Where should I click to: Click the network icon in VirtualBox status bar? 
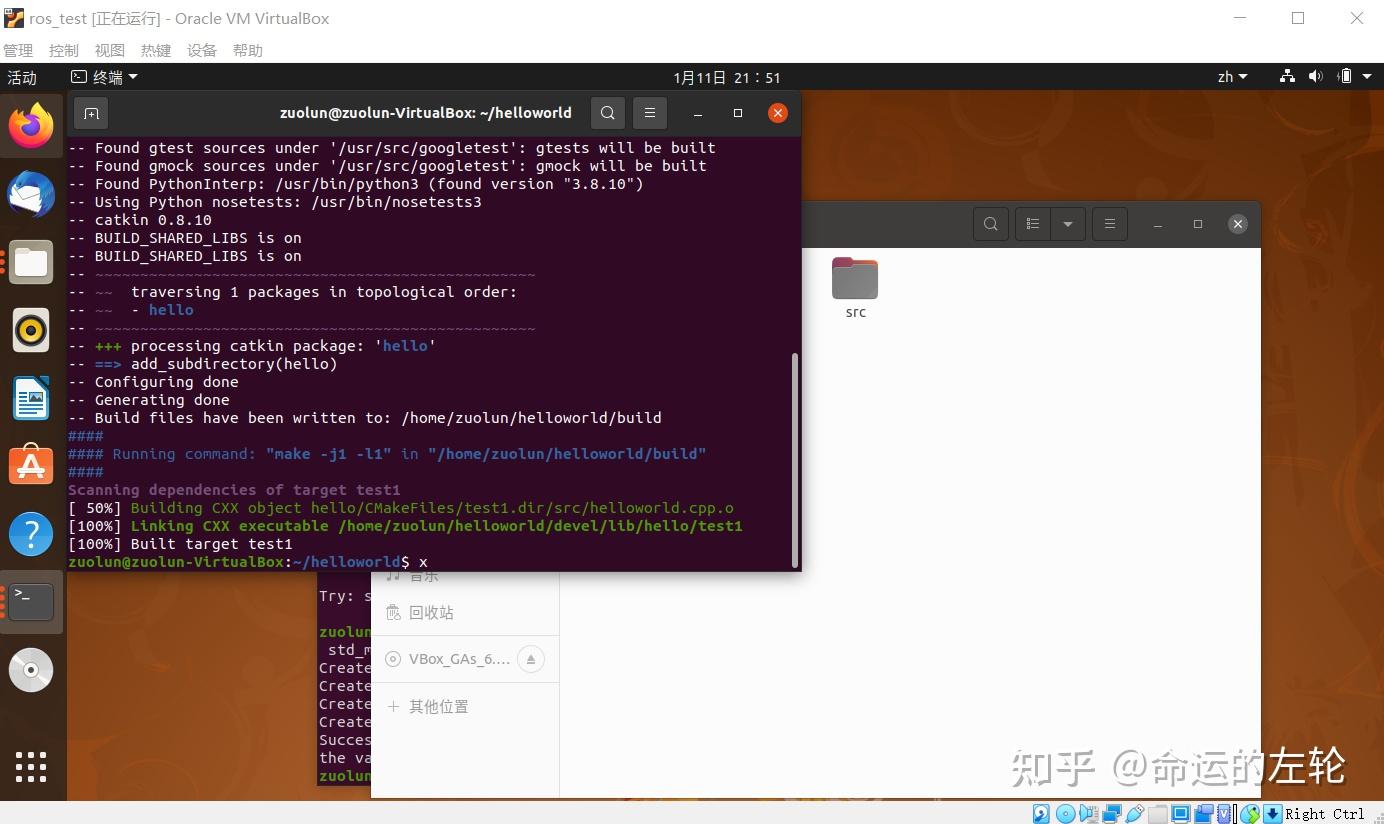point(1113,813)
